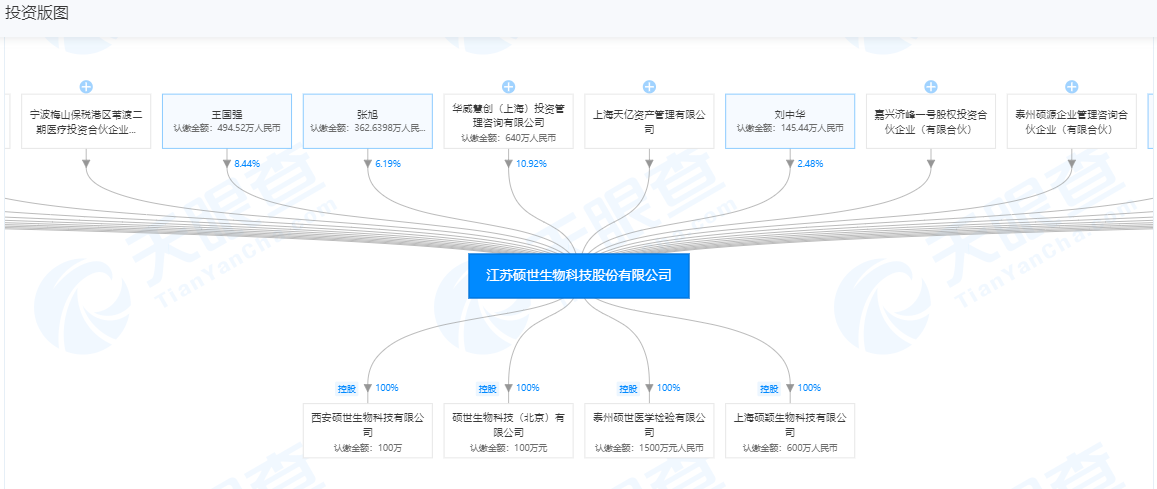
Task: Open 硕世生物科技（北京）有限公司 subsidiary node
Action: pos(508,430)
